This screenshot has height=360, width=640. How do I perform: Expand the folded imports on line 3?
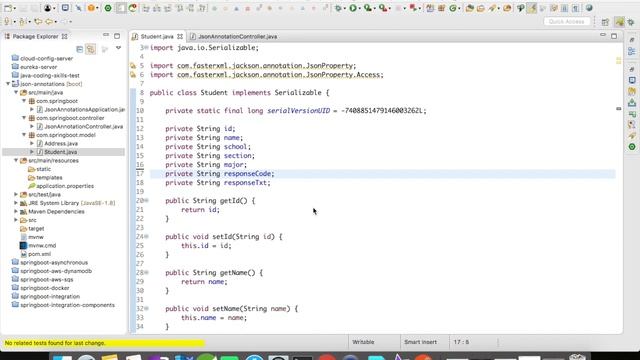(x=146, y=48)
